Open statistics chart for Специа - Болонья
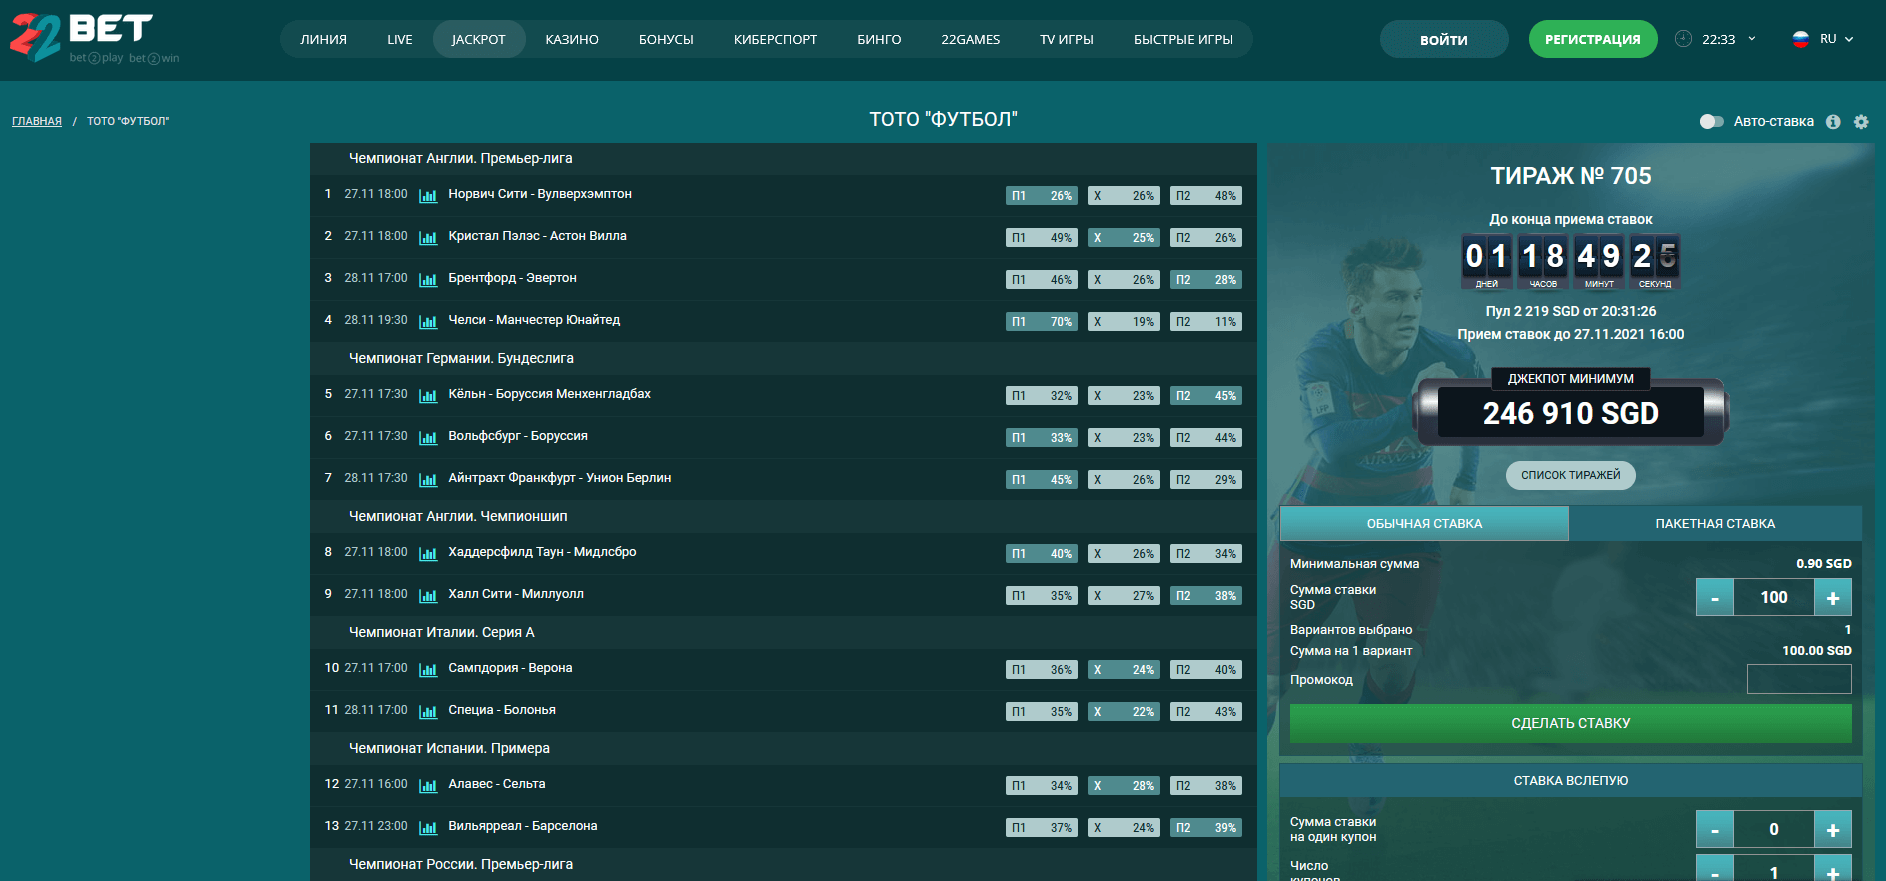This screenshot has width=1886, height=881. pos(428,712)
